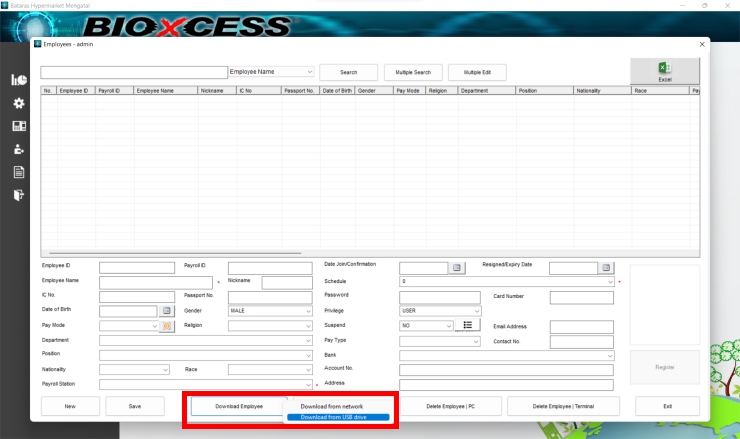
Task: Open settings gear in left sidebar
Action: click(18, 103)
